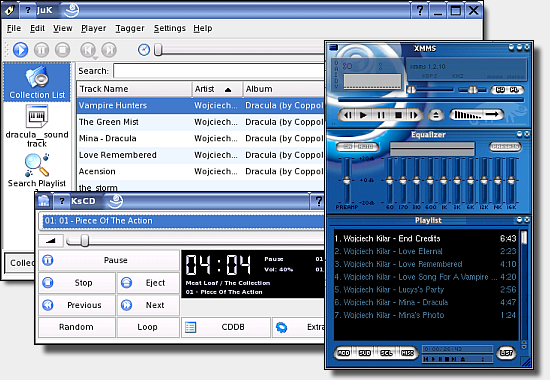Toggle Random play in KsCD

pyautogui.click(x=77, y=327)
